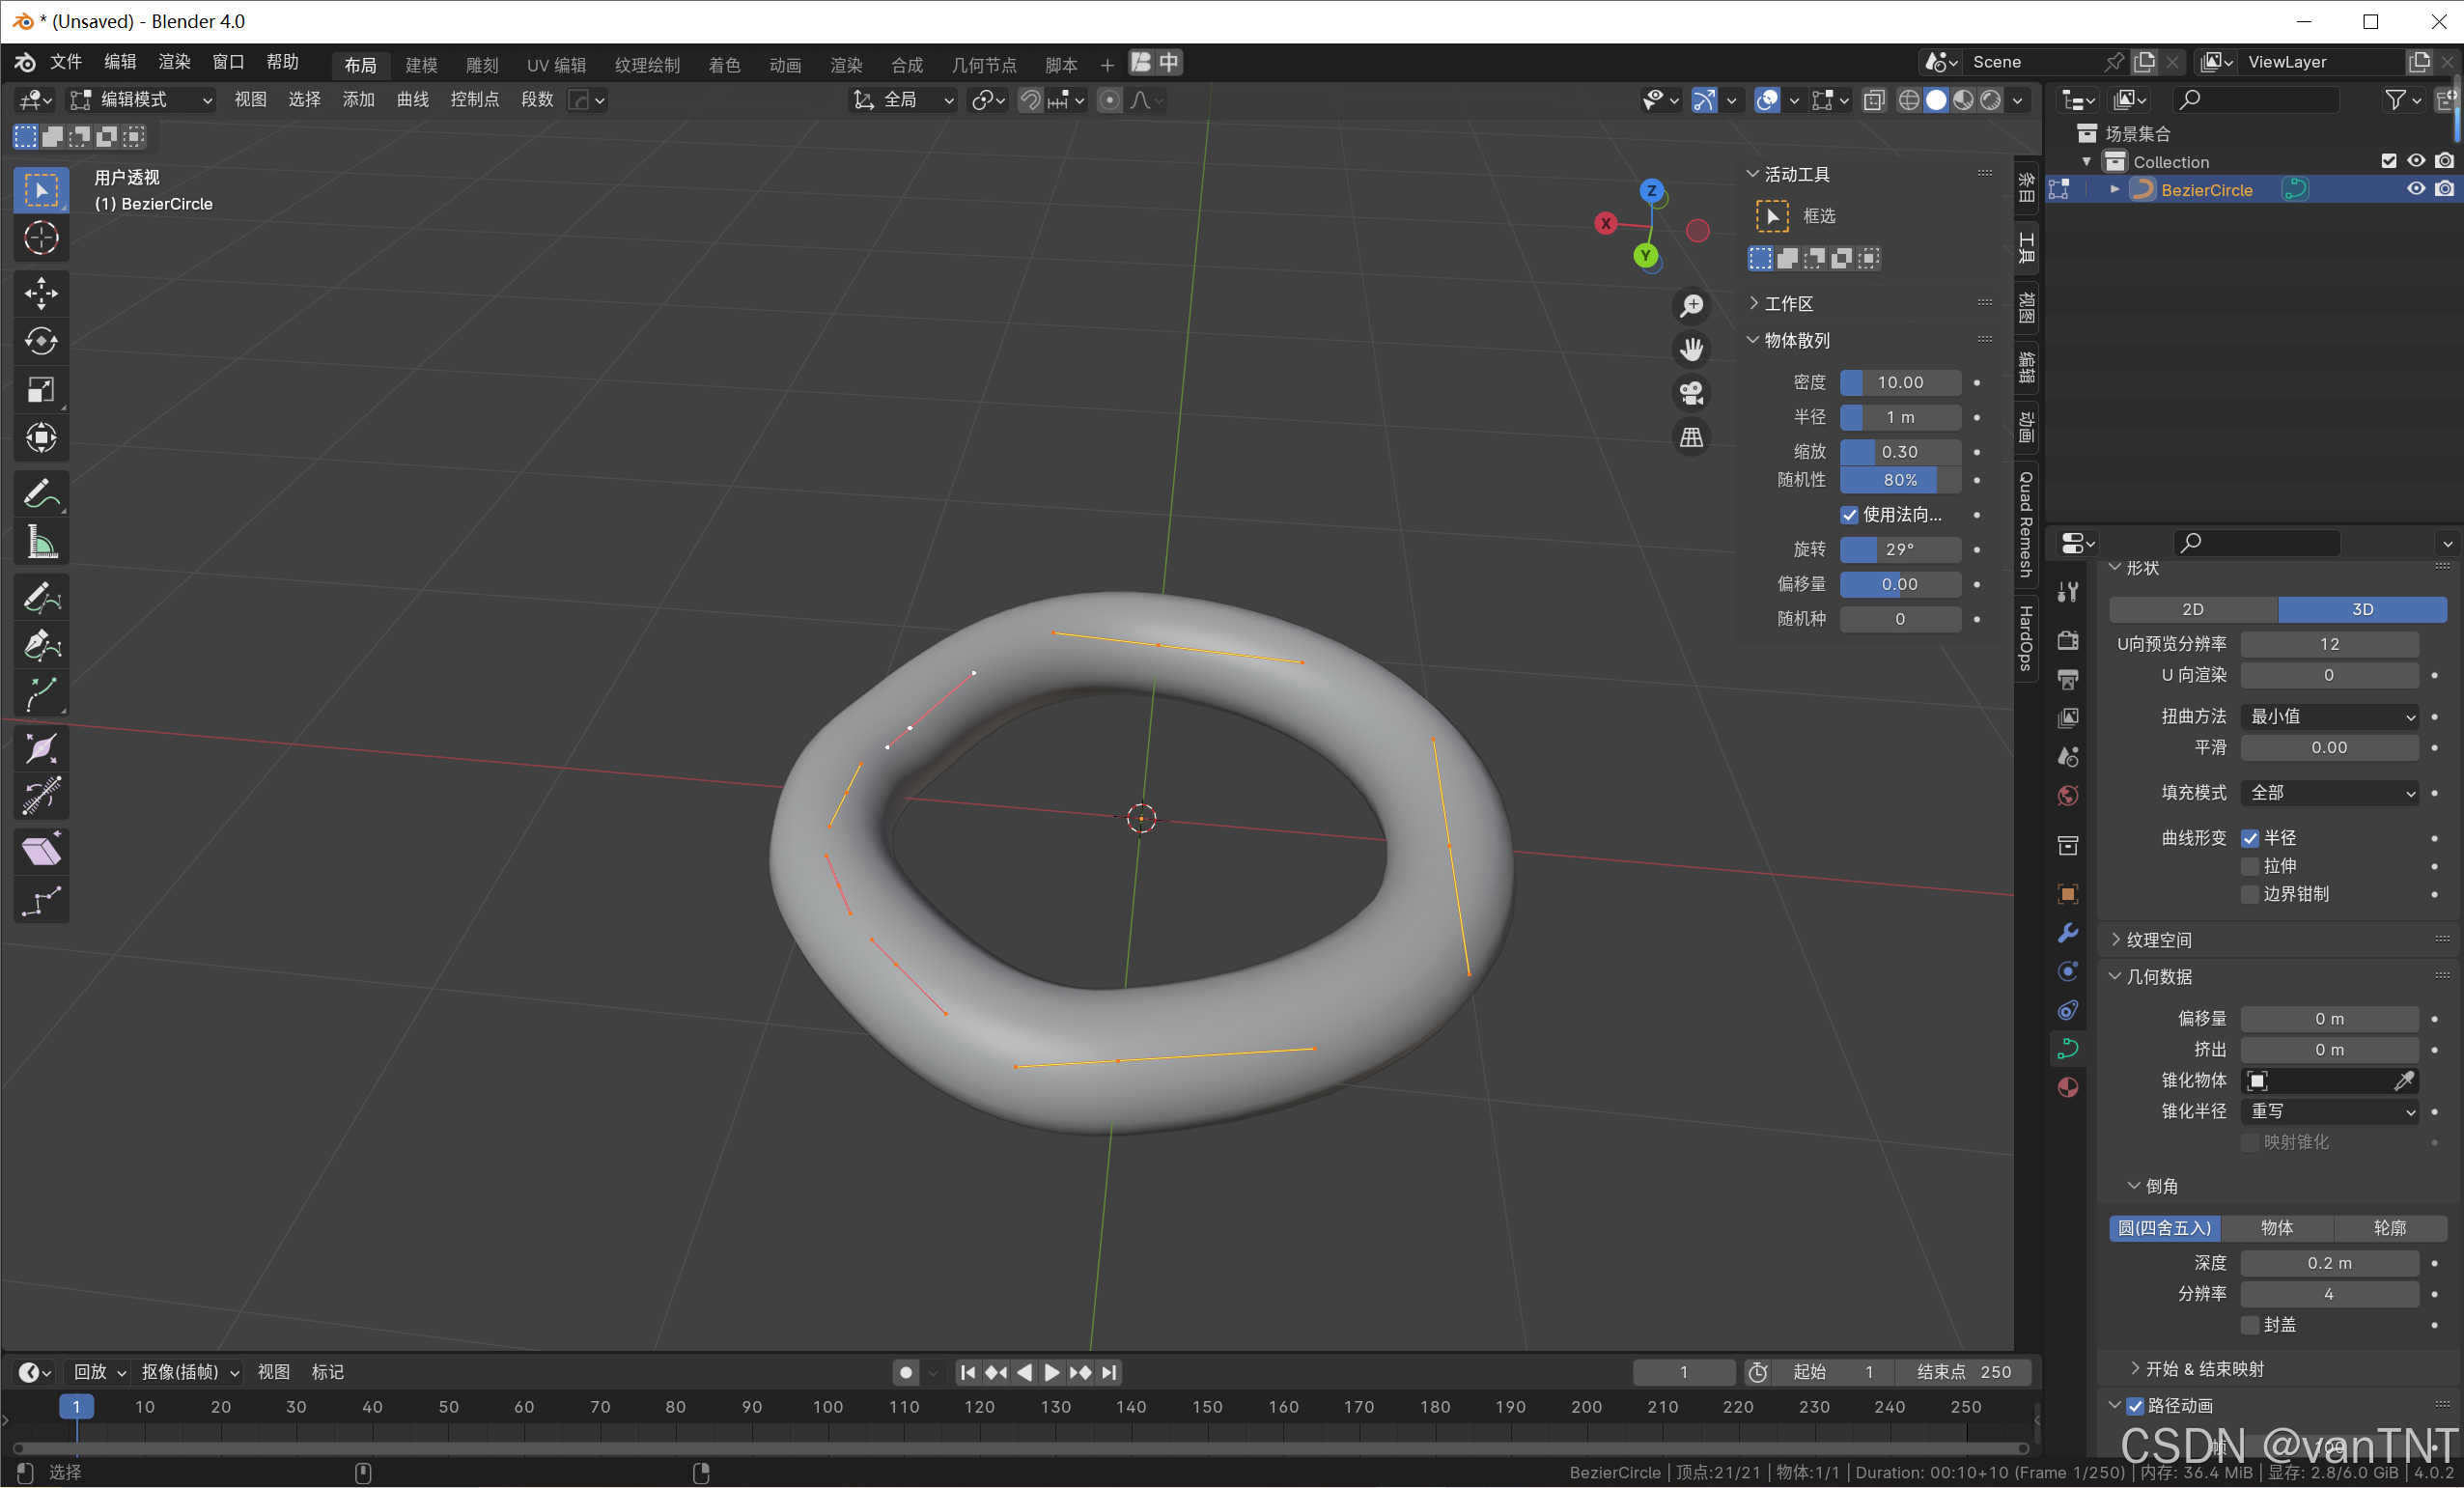2464x1488 pixels.
Task: Click the 随机性 80% slider
Action: (1899, 480)
